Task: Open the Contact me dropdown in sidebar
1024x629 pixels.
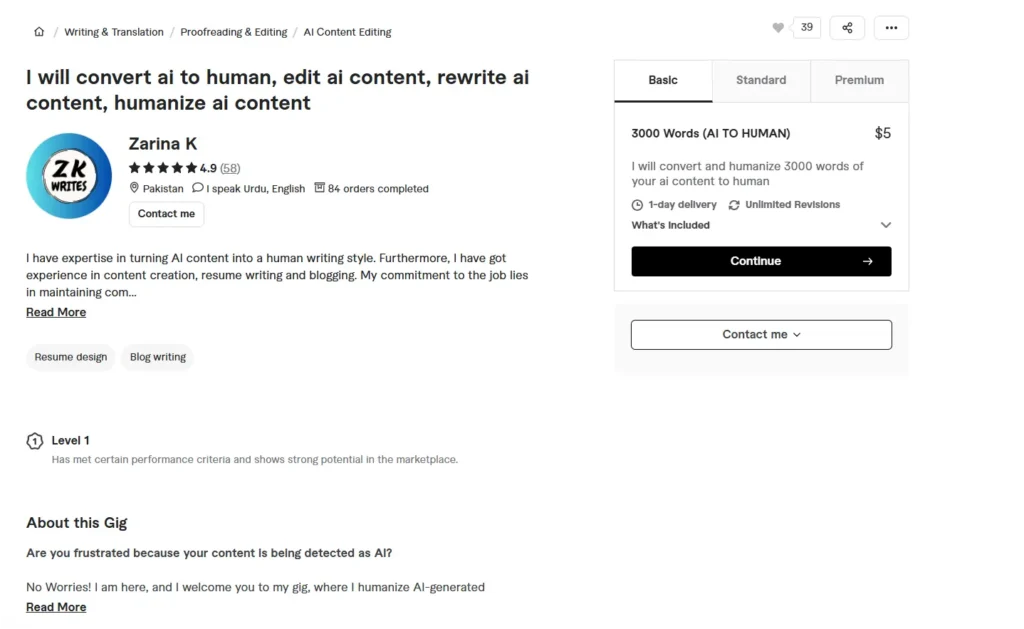Action: [x=761, y=335]
